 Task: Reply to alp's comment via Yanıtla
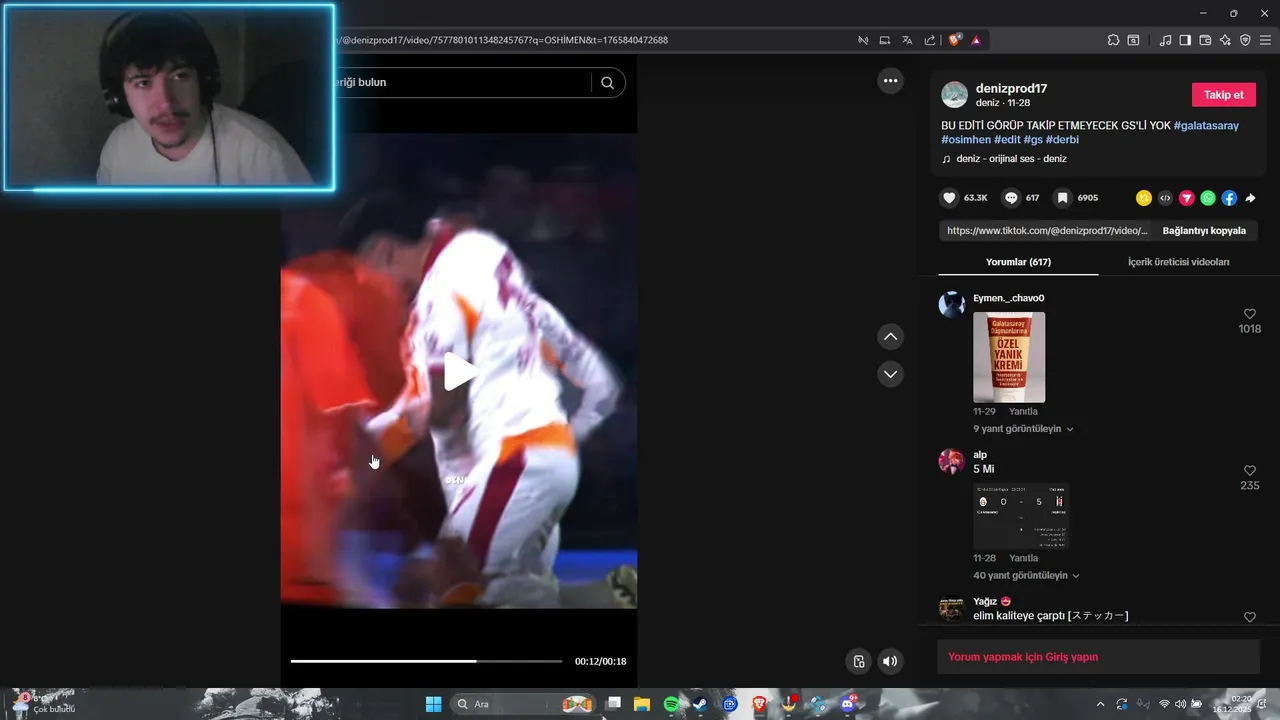coord(1023,558)
